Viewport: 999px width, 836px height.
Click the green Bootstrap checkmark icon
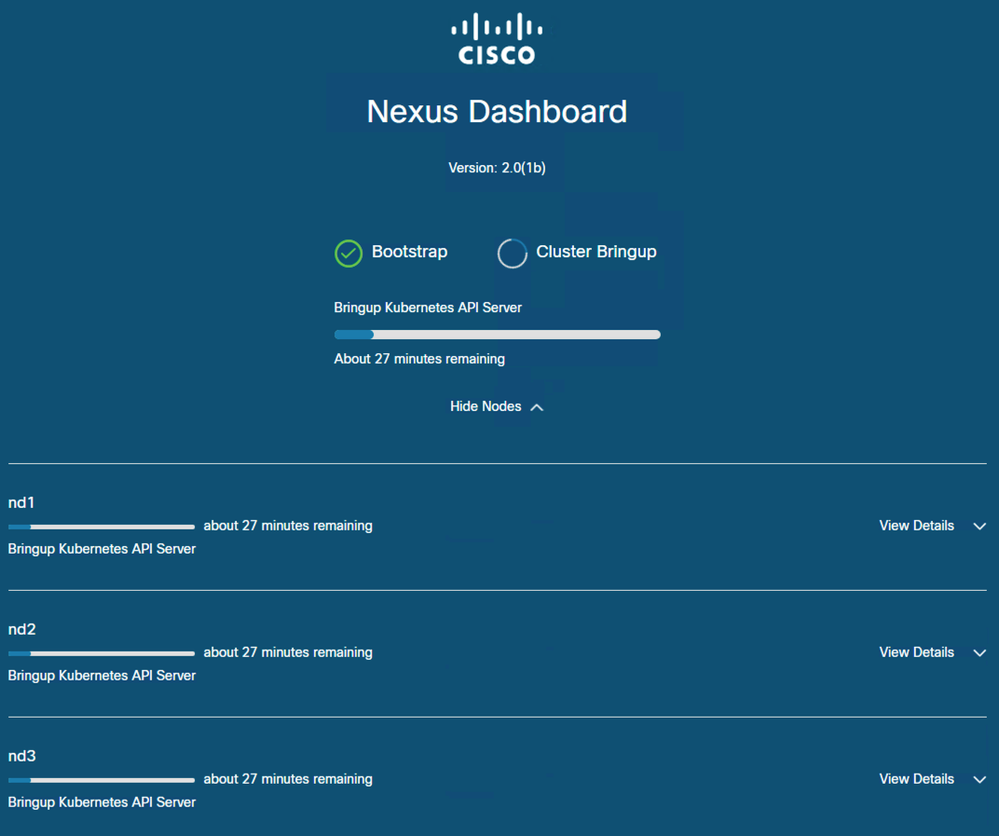pos(349,253)
